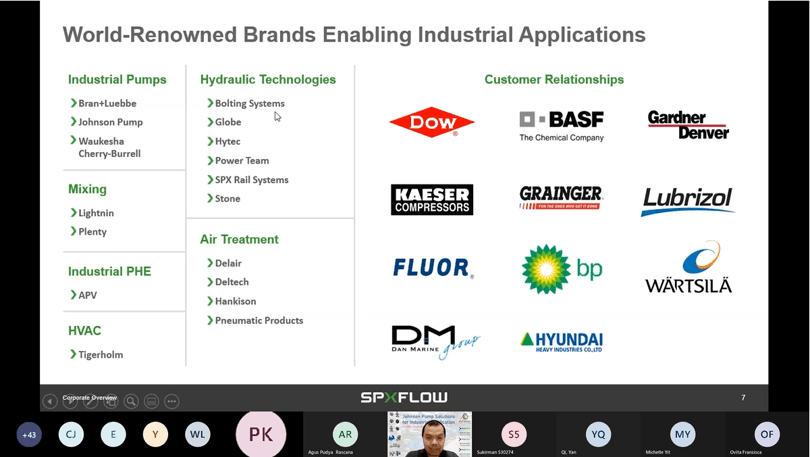Image resolution: width=810 pixels, height=457 pixels.
Task: Click the Dow logo
Action: 432,122
